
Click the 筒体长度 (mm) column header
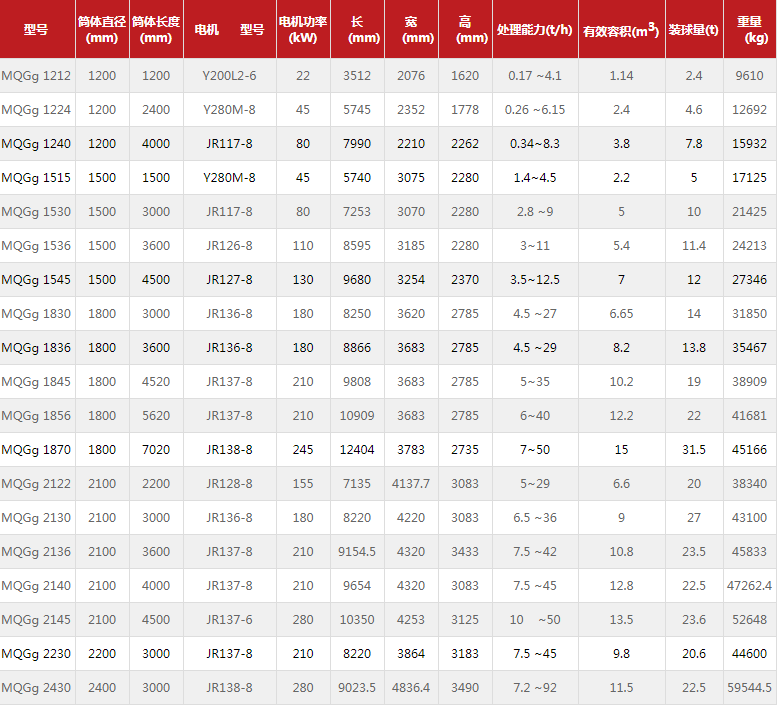[156, 29]
